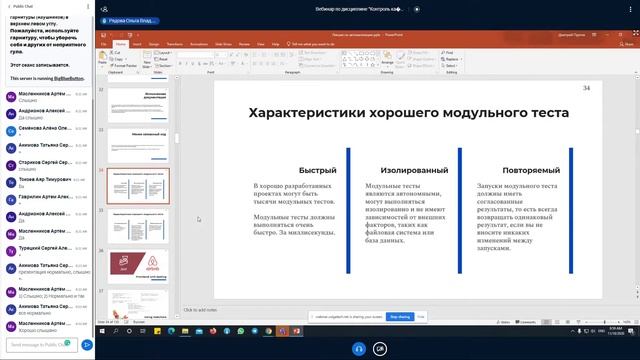This screenshot has width=640, height=360.
Task: Toggle the Notes pane in the status bar
Action: pyautogui.click(x=504, y=322)
